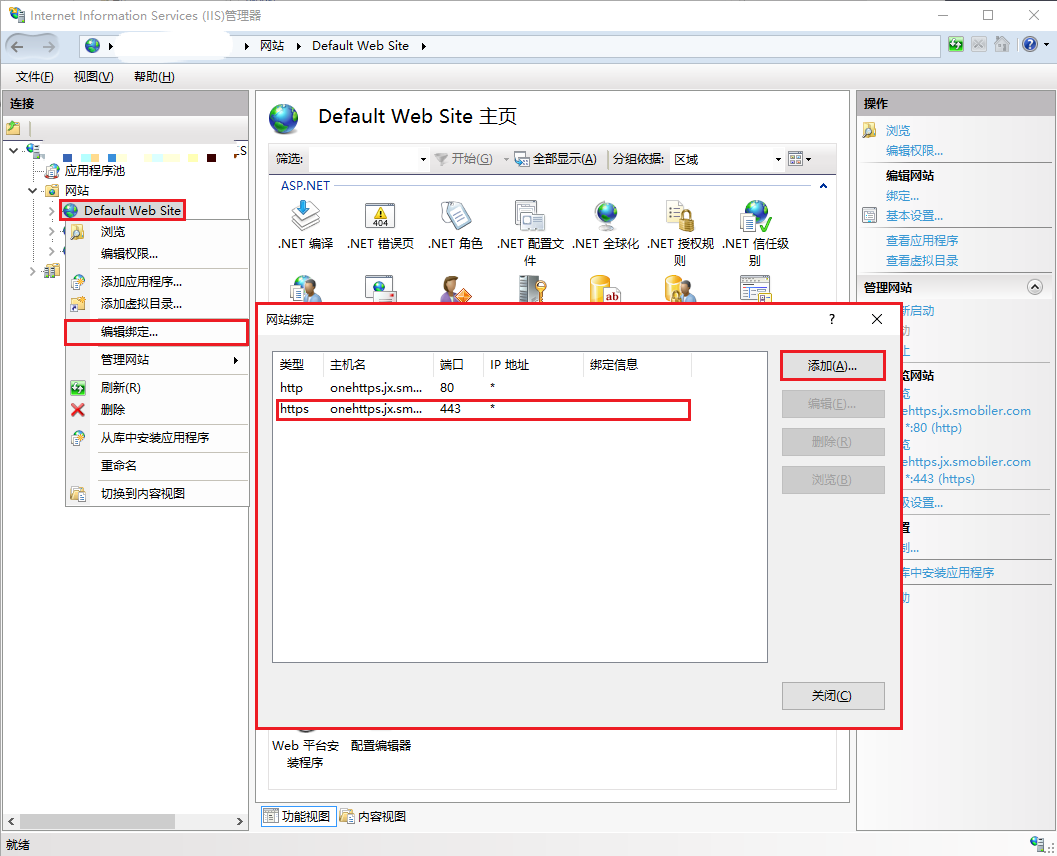Switch to 功能视图 tab
Screen dimensions: 1057x856
point(299,816)
